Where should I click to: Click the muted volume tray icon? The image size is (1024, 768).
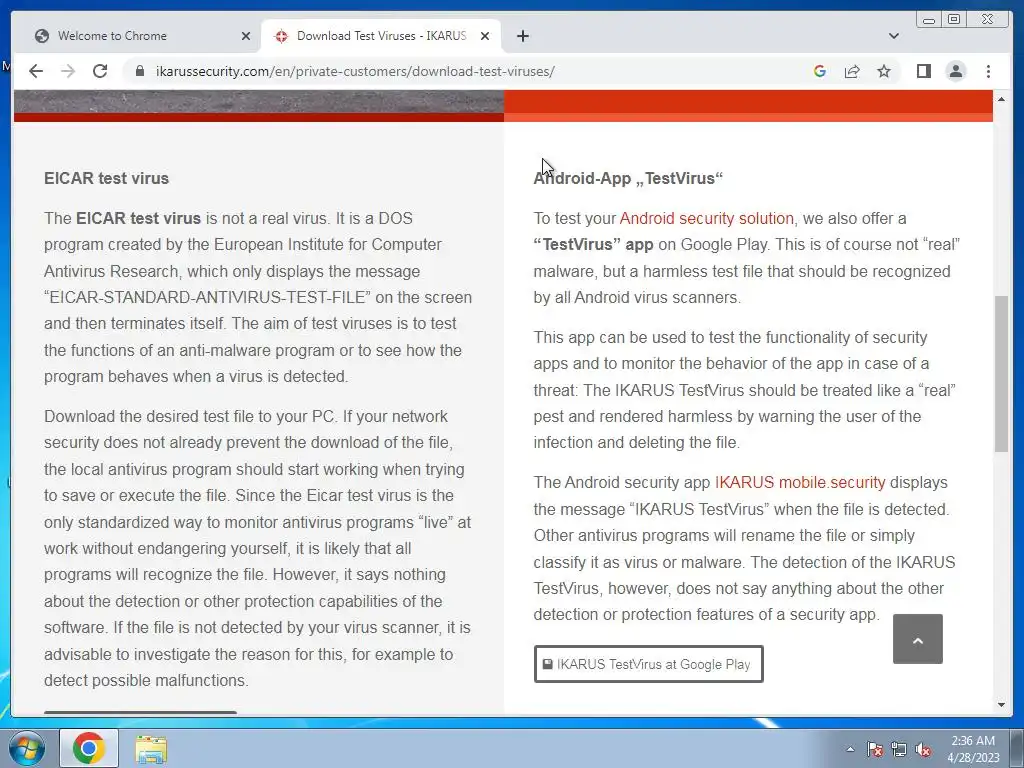click(x=923, y=749)
